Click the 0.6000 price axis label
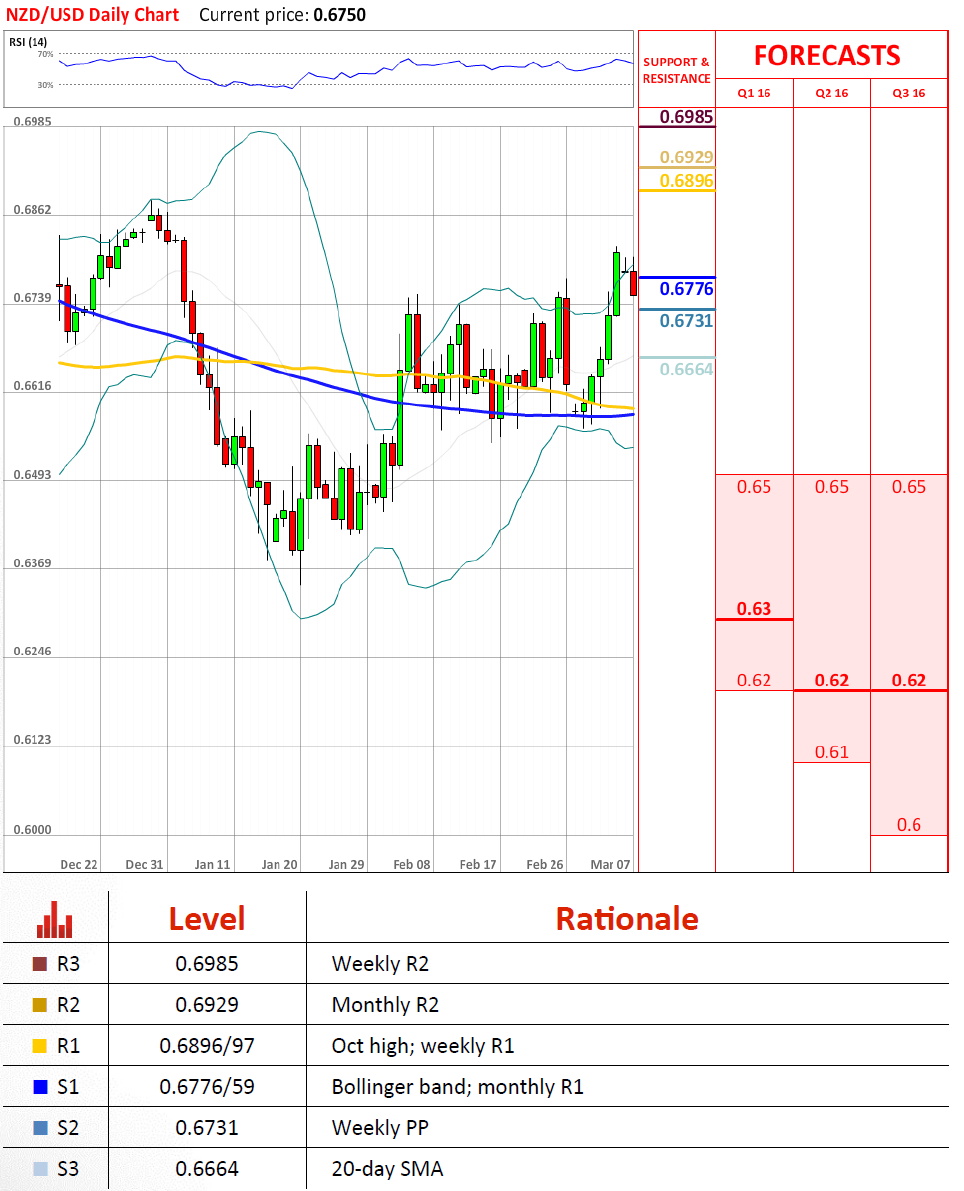The width and height of the screenshot is (964, 1191). click(33, 829)
